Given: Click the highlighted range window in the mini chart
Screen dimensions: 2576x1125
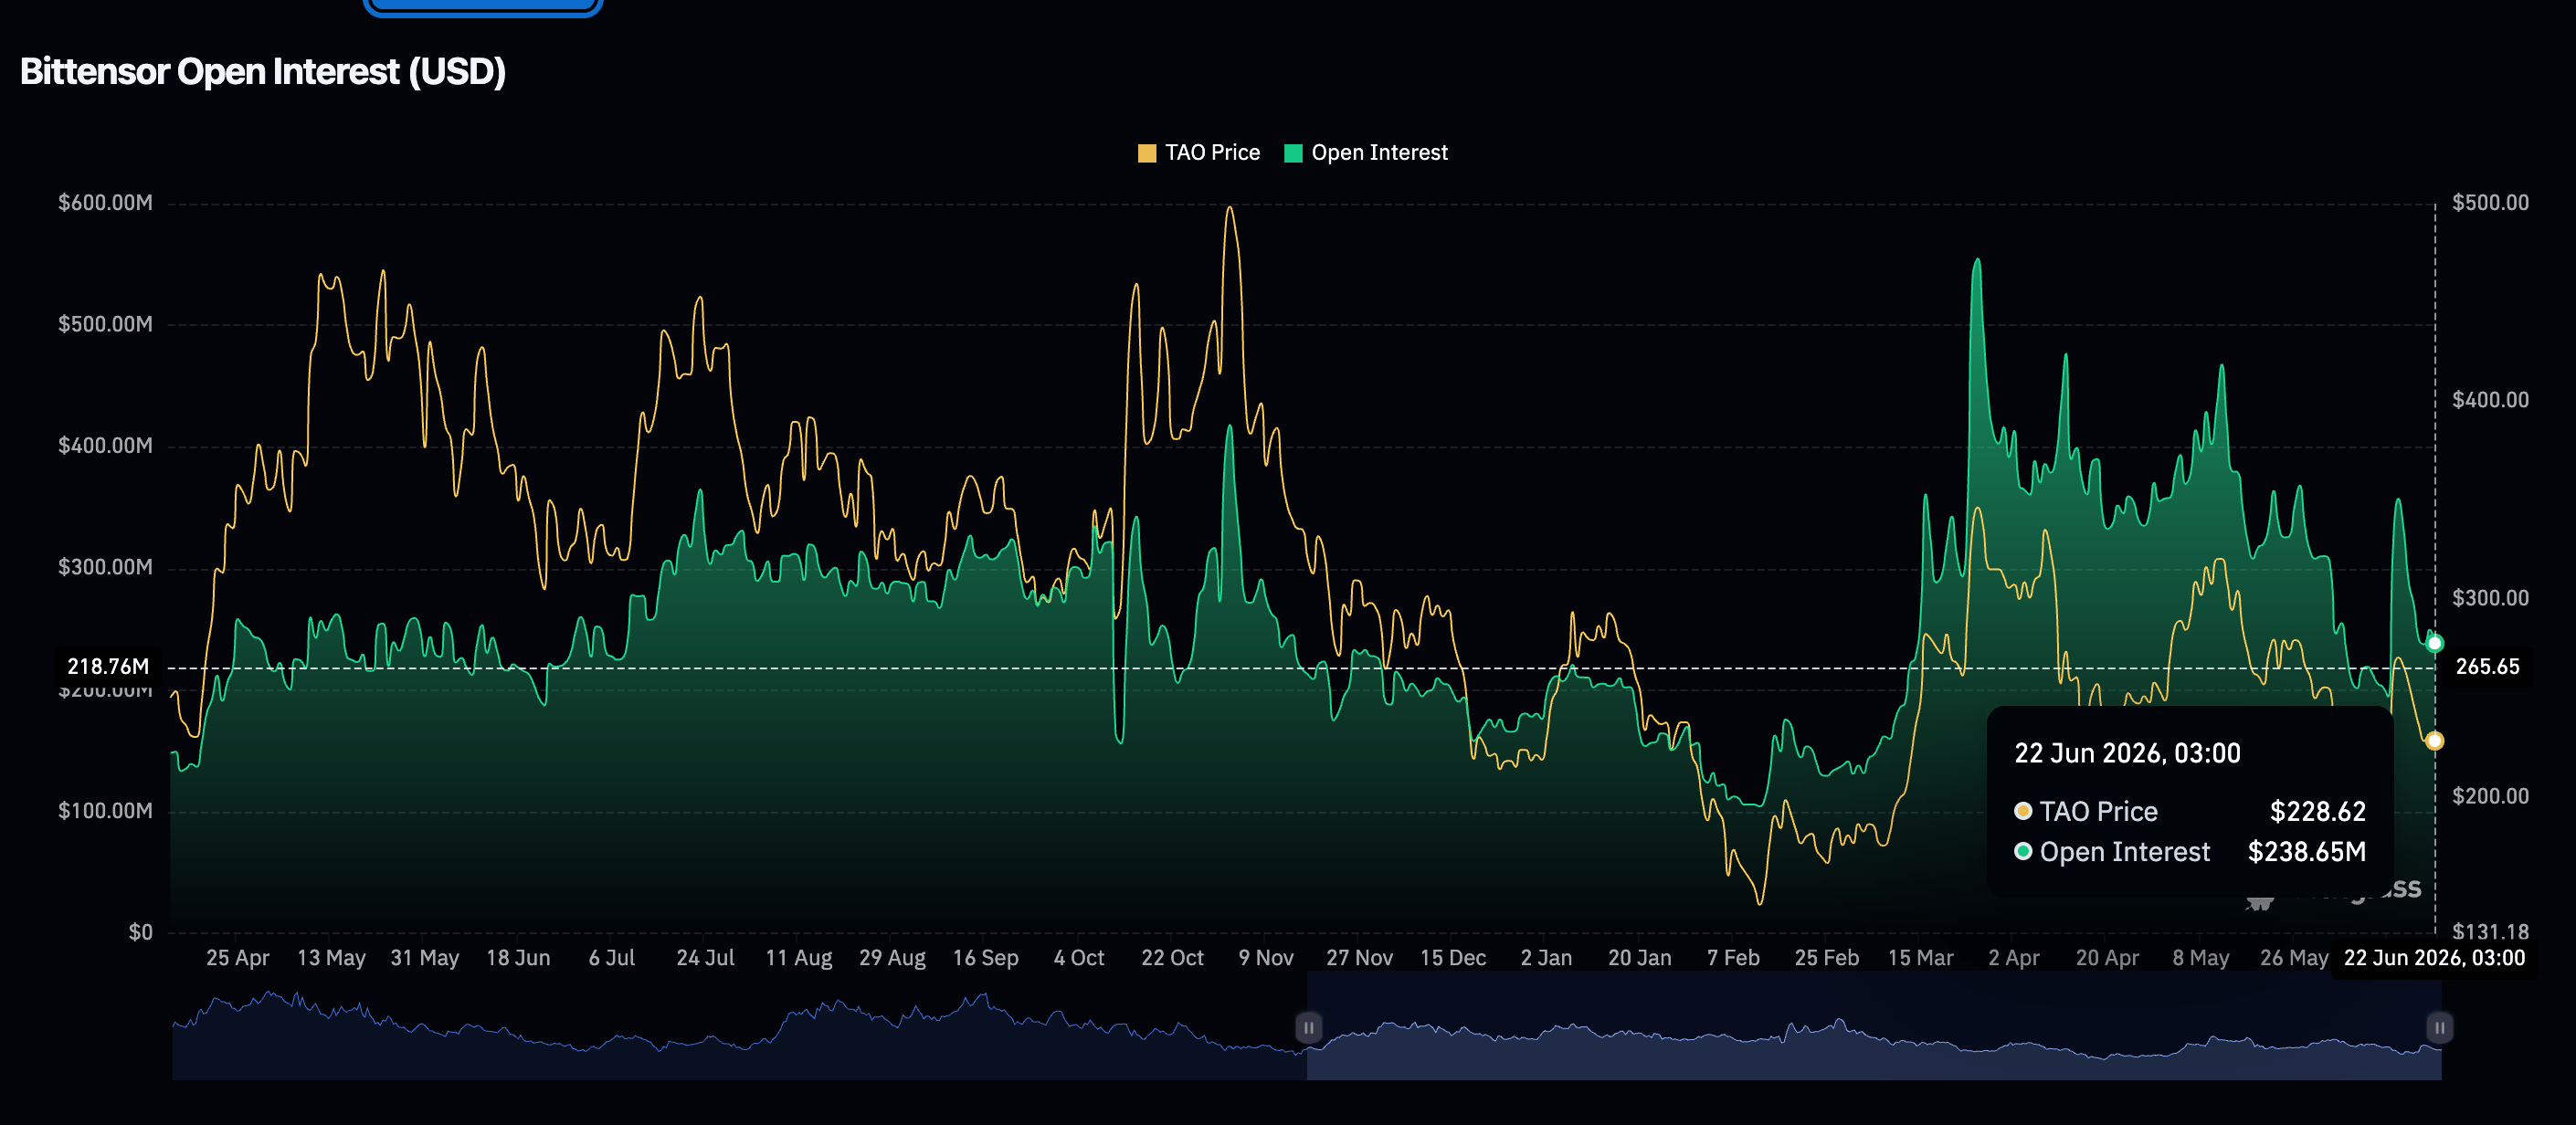Looking at the screenshot, I should (x=1874, y=1027).
